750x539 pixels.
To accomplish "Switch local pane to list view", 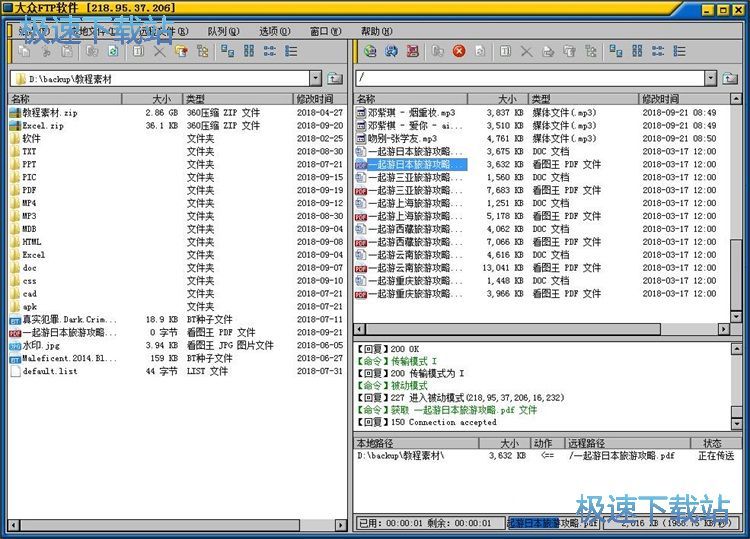I will tap(270, 51).
